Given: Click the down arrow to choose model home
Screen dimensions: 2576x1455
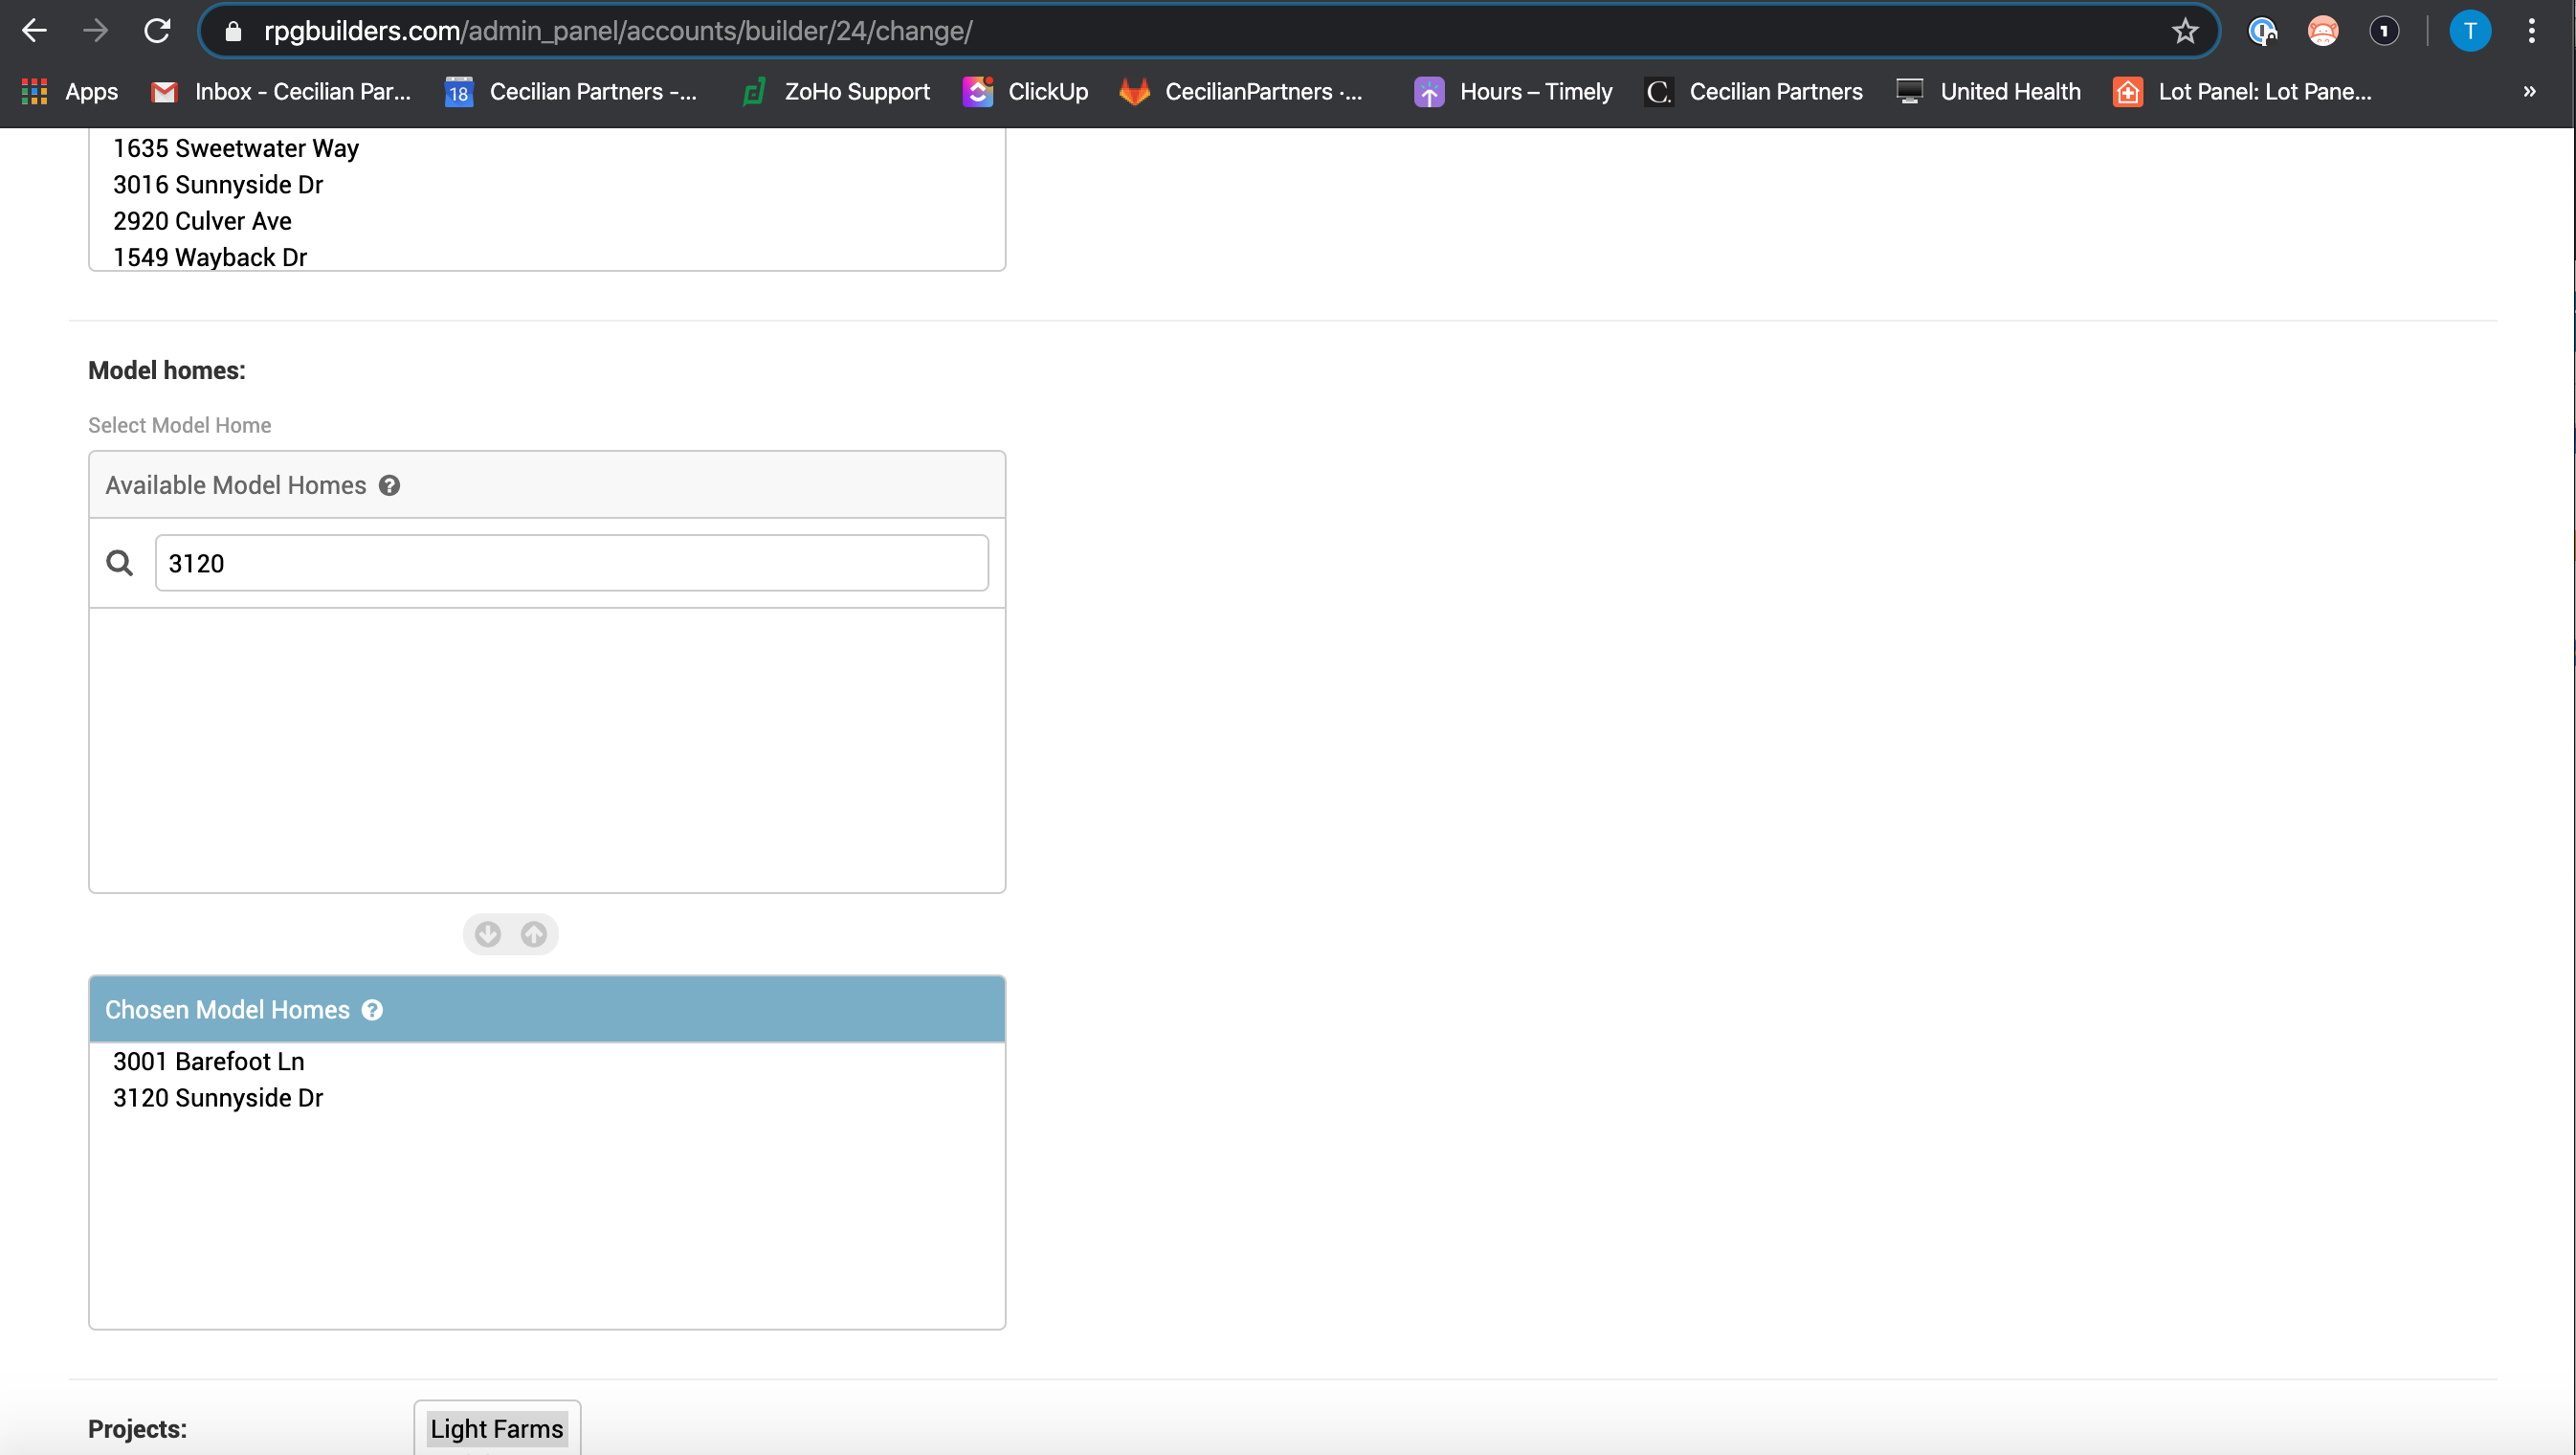Looking at the screenshot, I should coord(488,934).
